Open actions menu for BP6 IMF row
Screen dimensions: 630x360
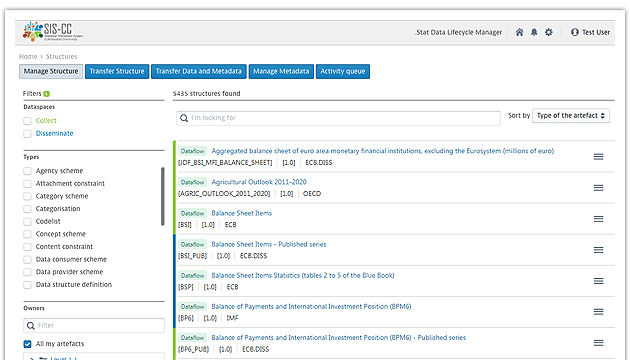point(598,312)
